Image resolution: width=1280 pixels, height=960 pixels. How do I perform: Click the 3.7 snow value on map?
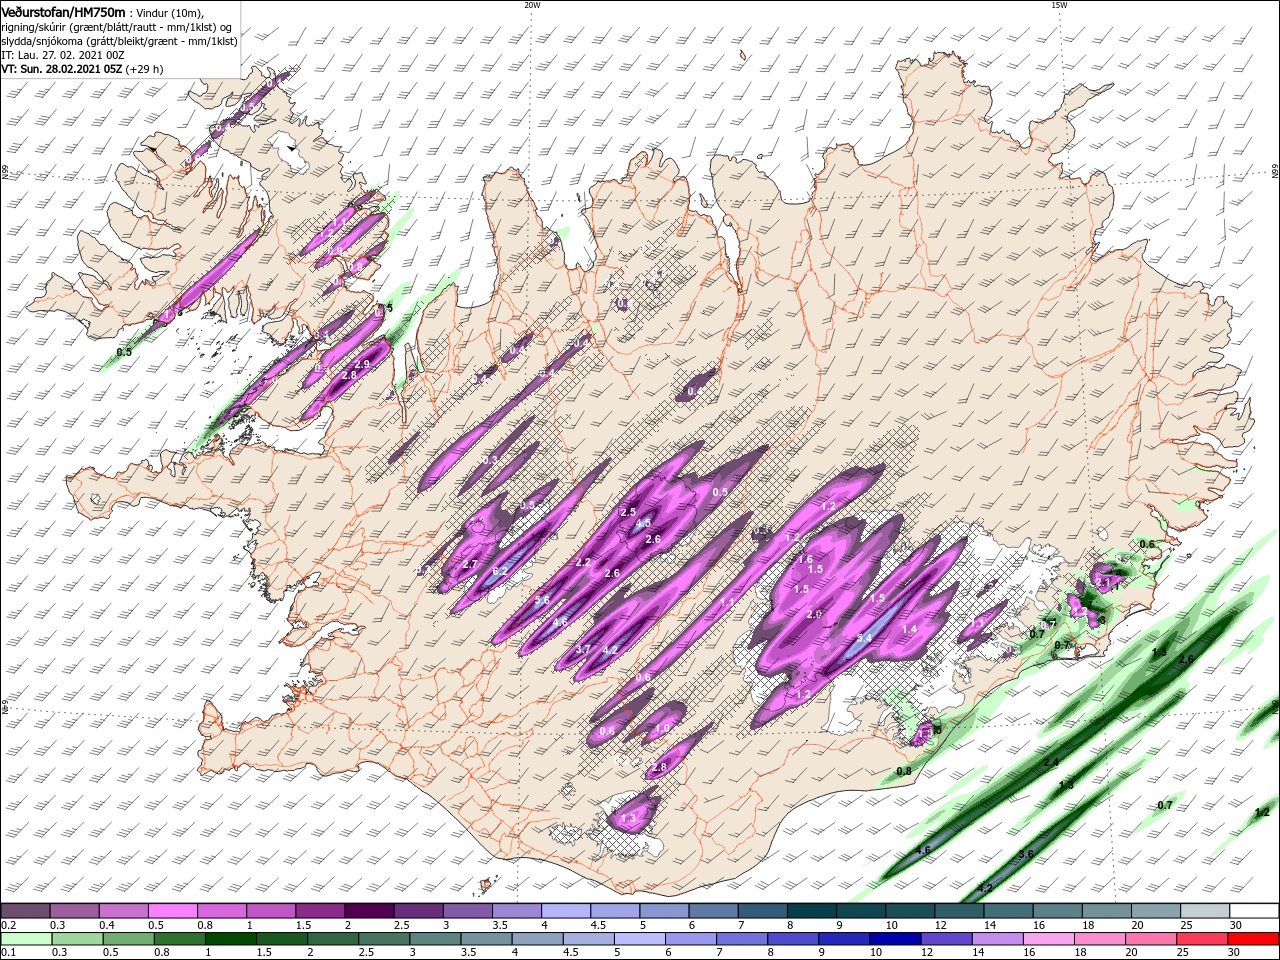[x=584, y=649]
